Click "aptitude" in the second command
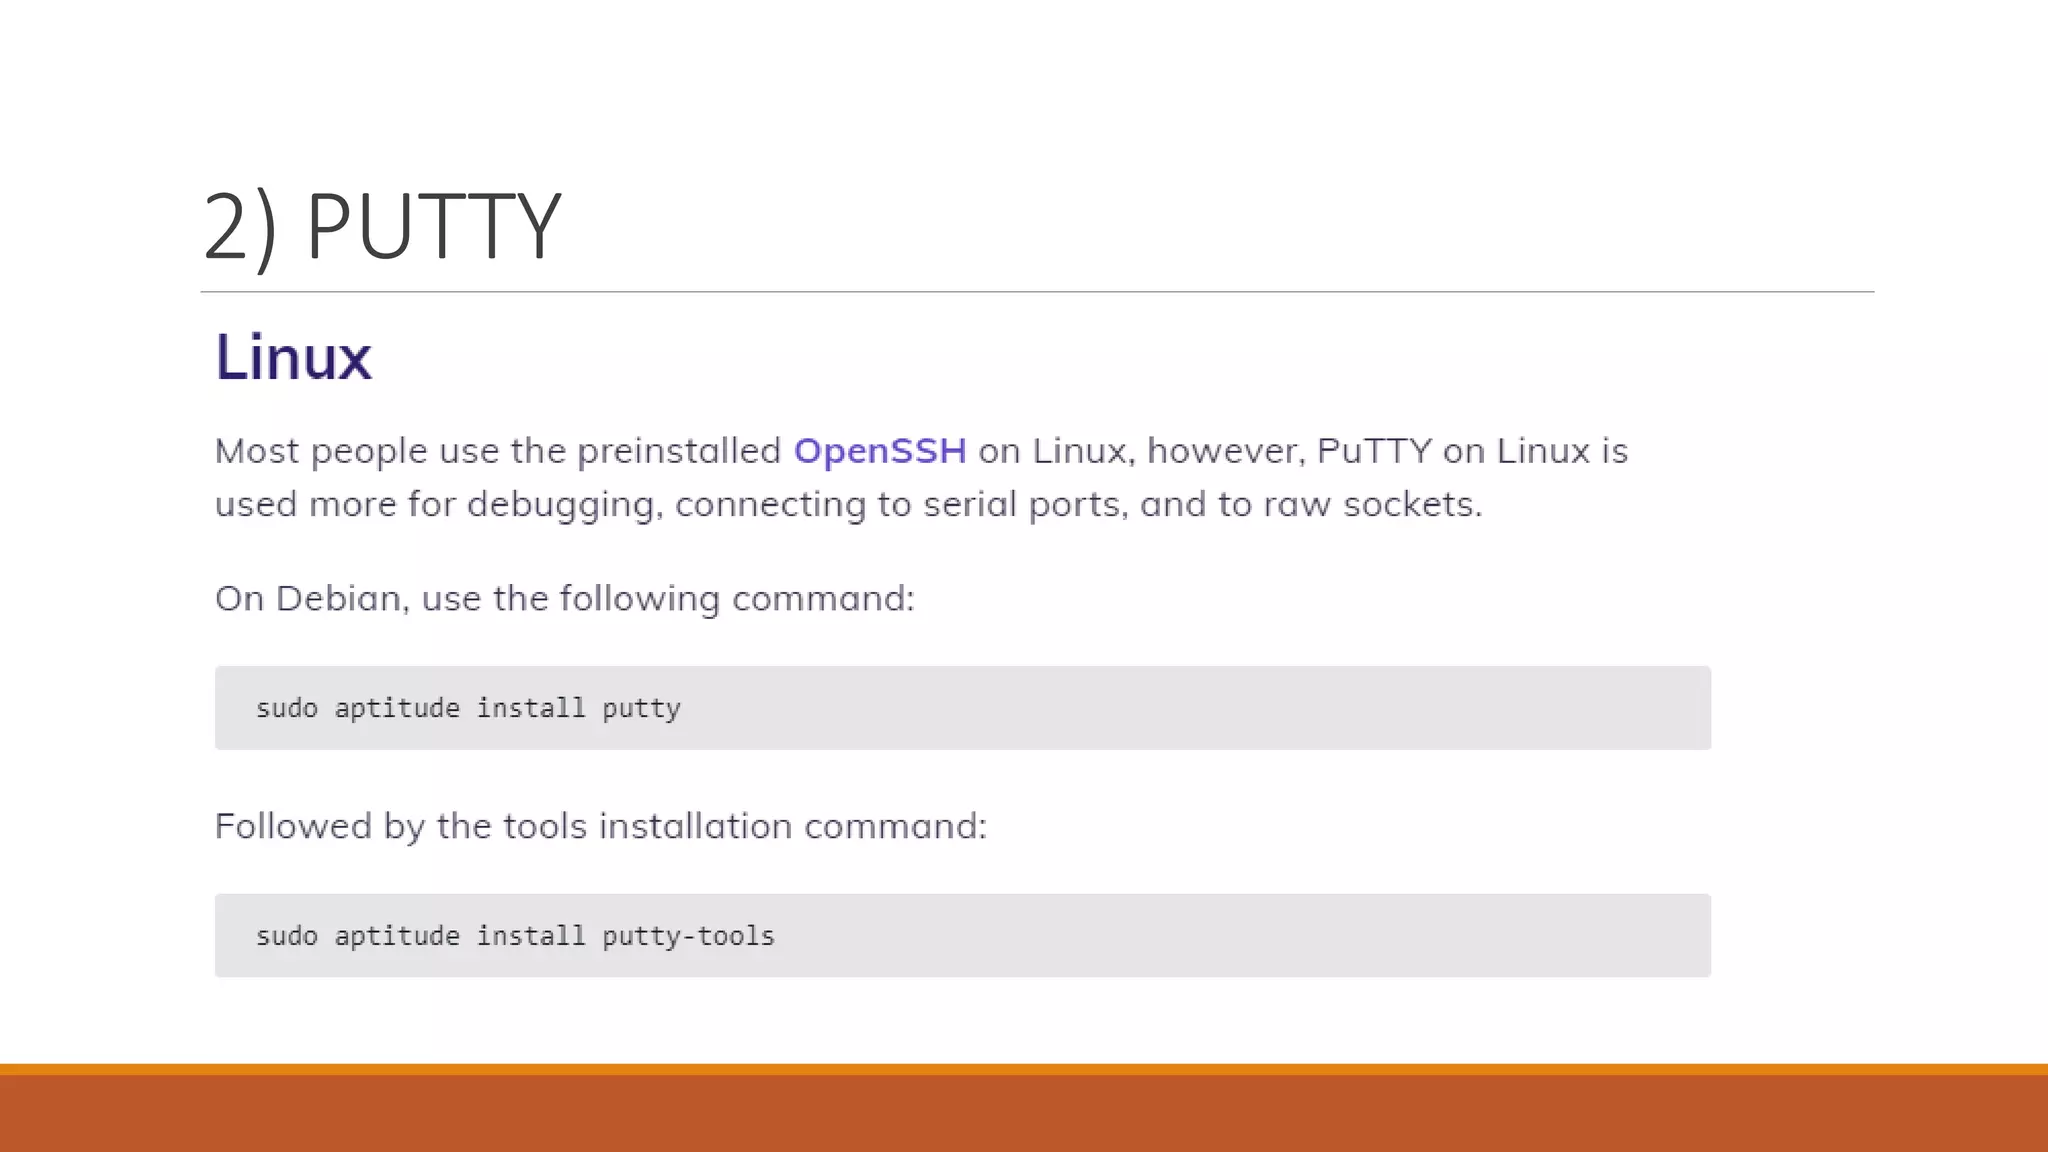The width and height of the screenshot is (2048, 1152). pos(397,936)
